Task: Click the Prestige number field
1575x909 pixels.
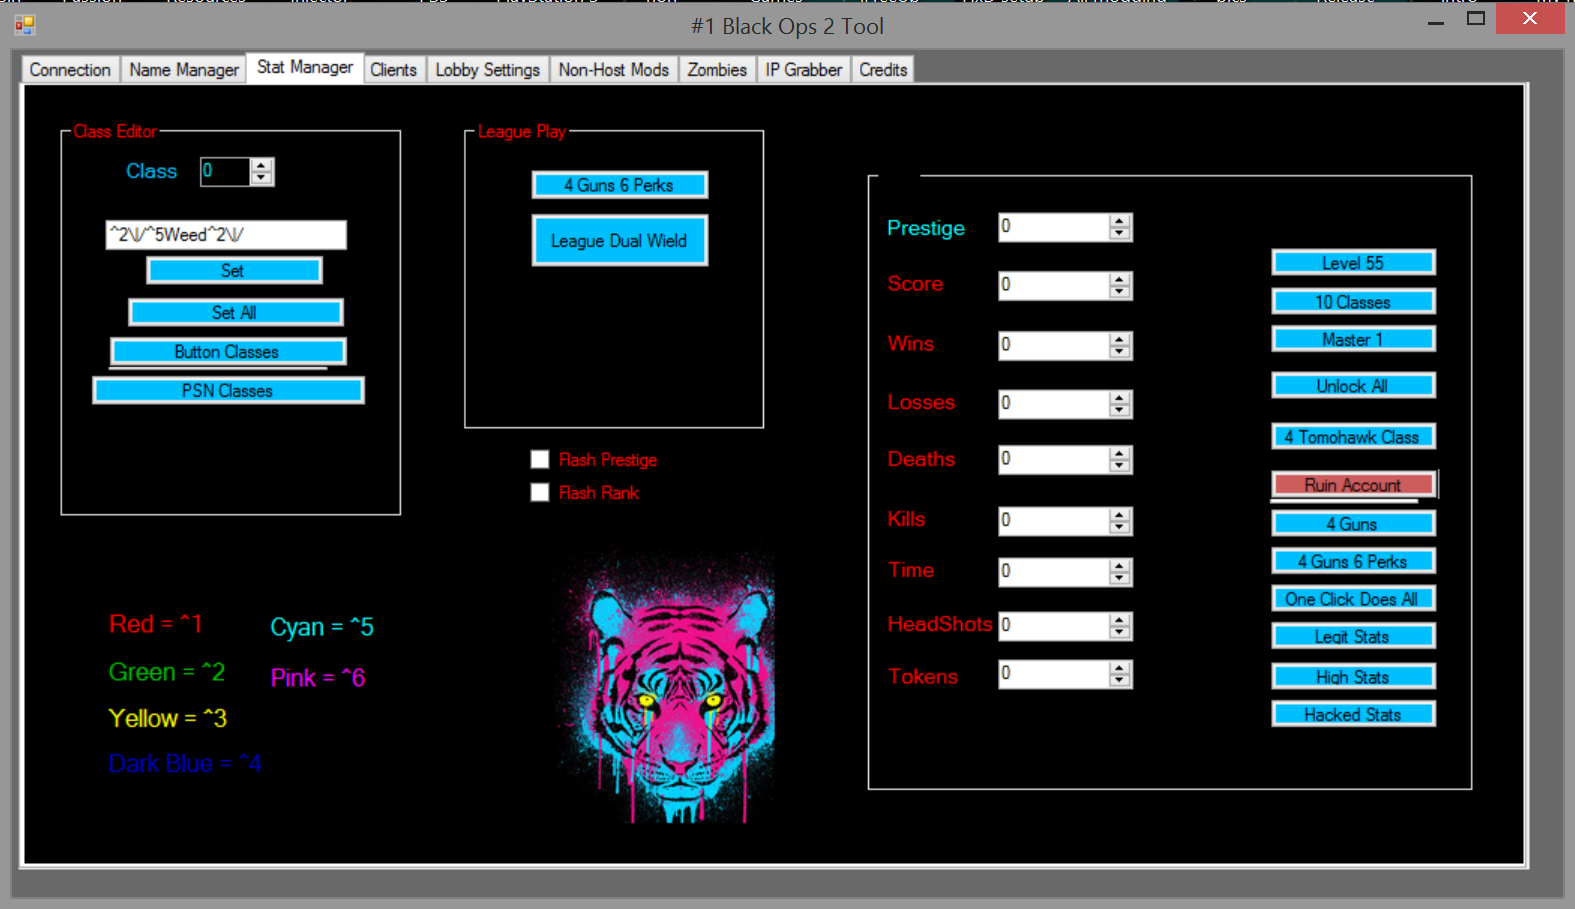Action: (1054, 227)
